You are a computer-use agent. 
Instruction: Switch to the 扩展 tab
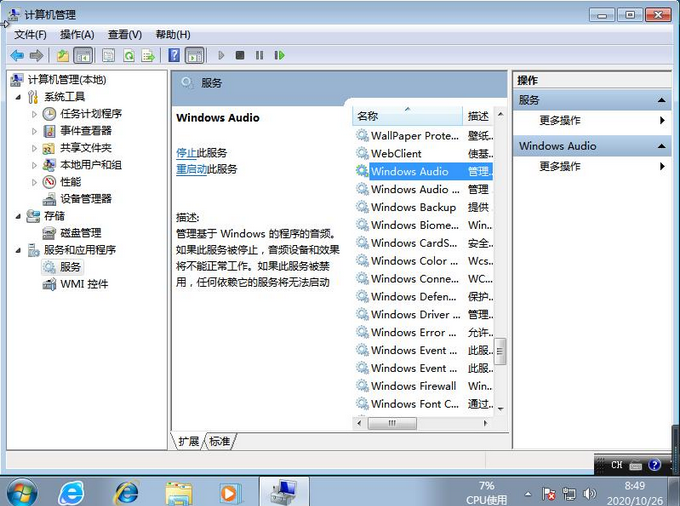click(x=188, y=441)
